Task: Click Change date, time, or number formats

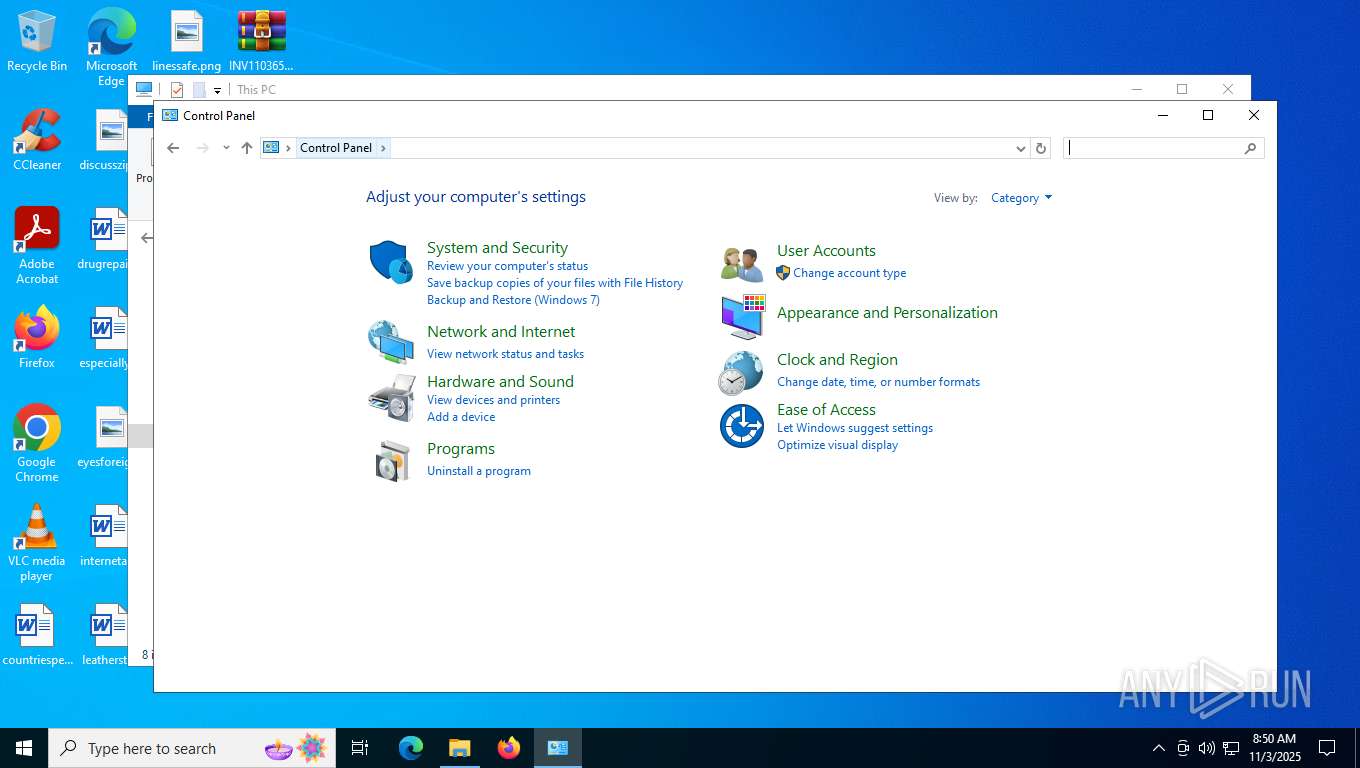Action: tap(878, 382)
